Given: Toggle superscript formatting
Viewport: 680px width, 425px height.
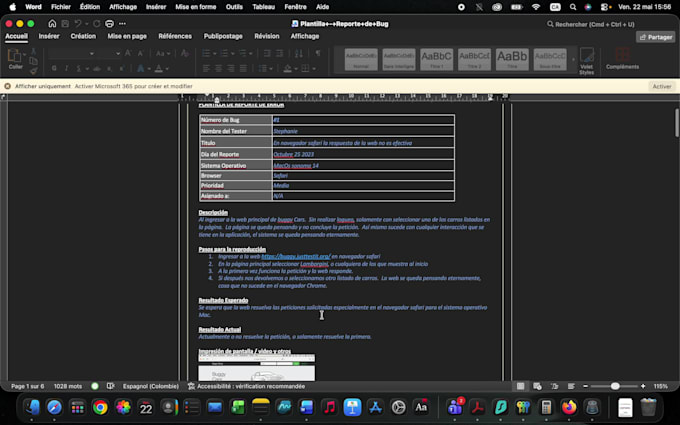Looking at the screenshot, I should [122, 69].
